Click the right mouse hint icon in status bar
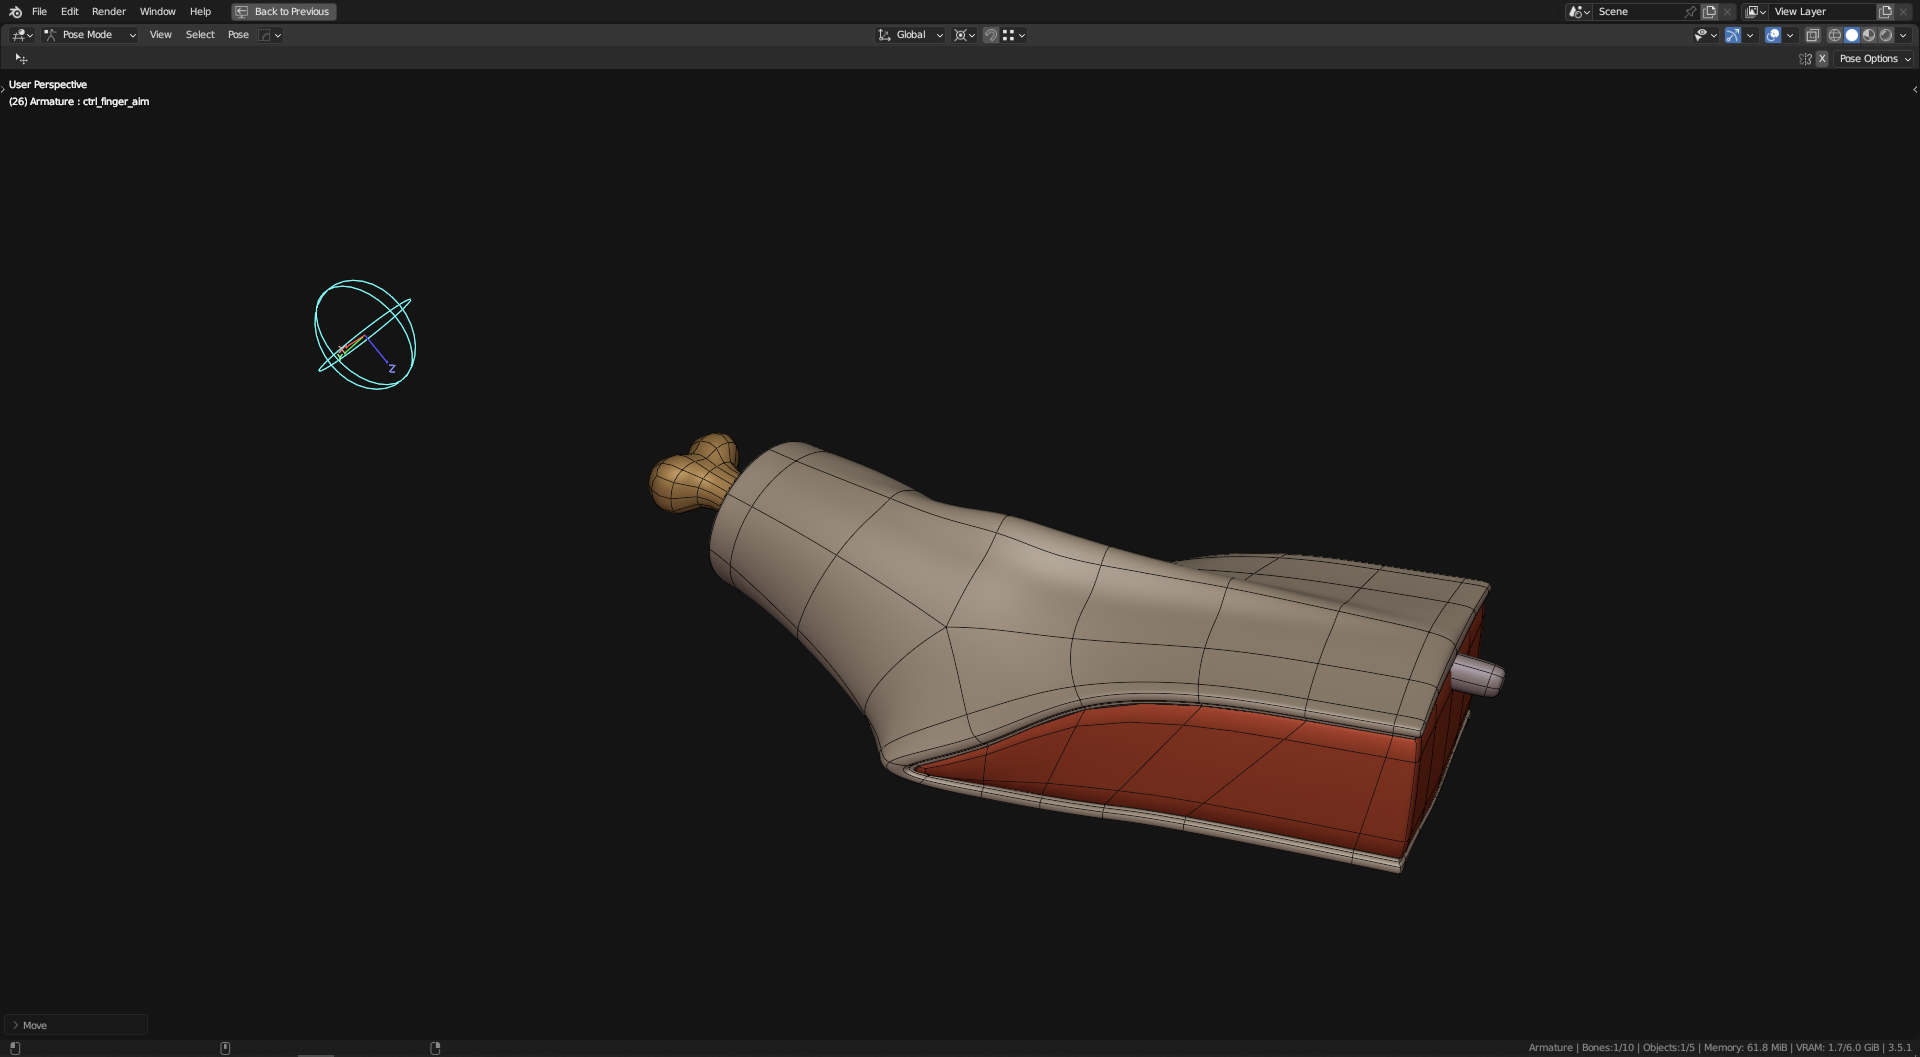This screenshot has height=1057, width=1920. coord(435,1048)
